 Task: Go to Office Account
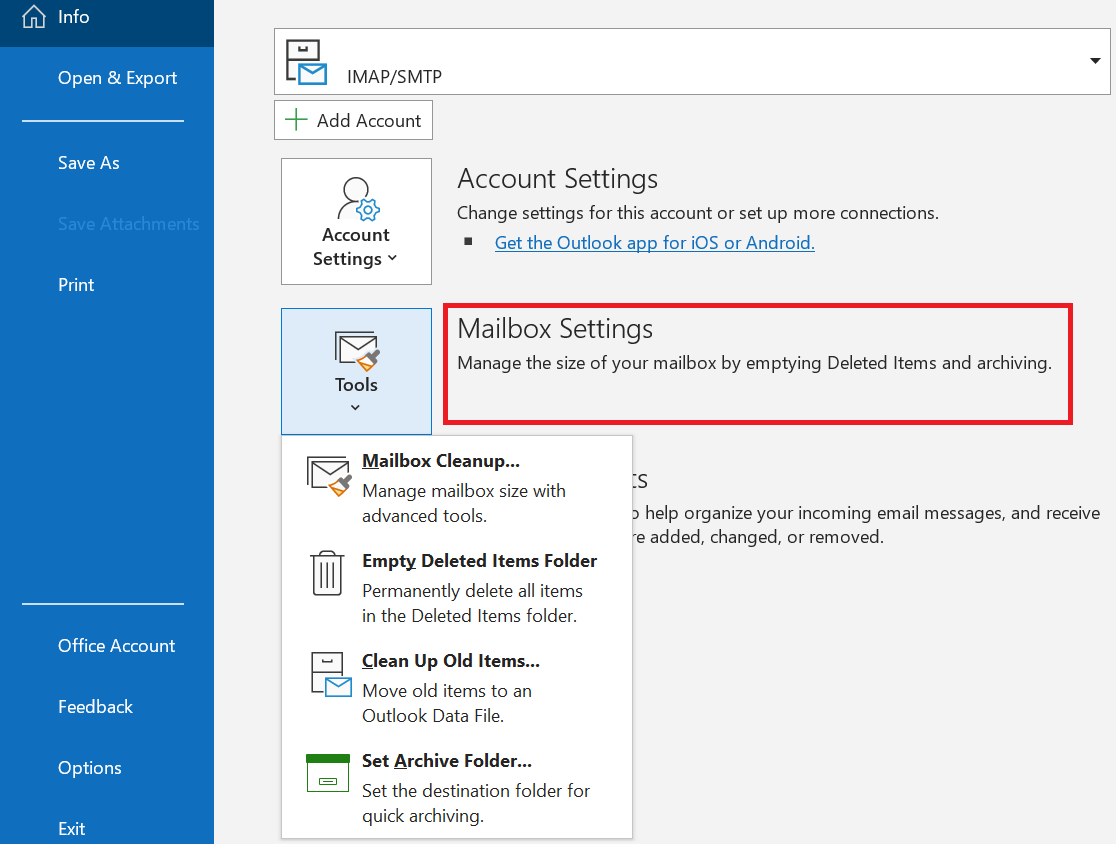[x=116, y=645]
